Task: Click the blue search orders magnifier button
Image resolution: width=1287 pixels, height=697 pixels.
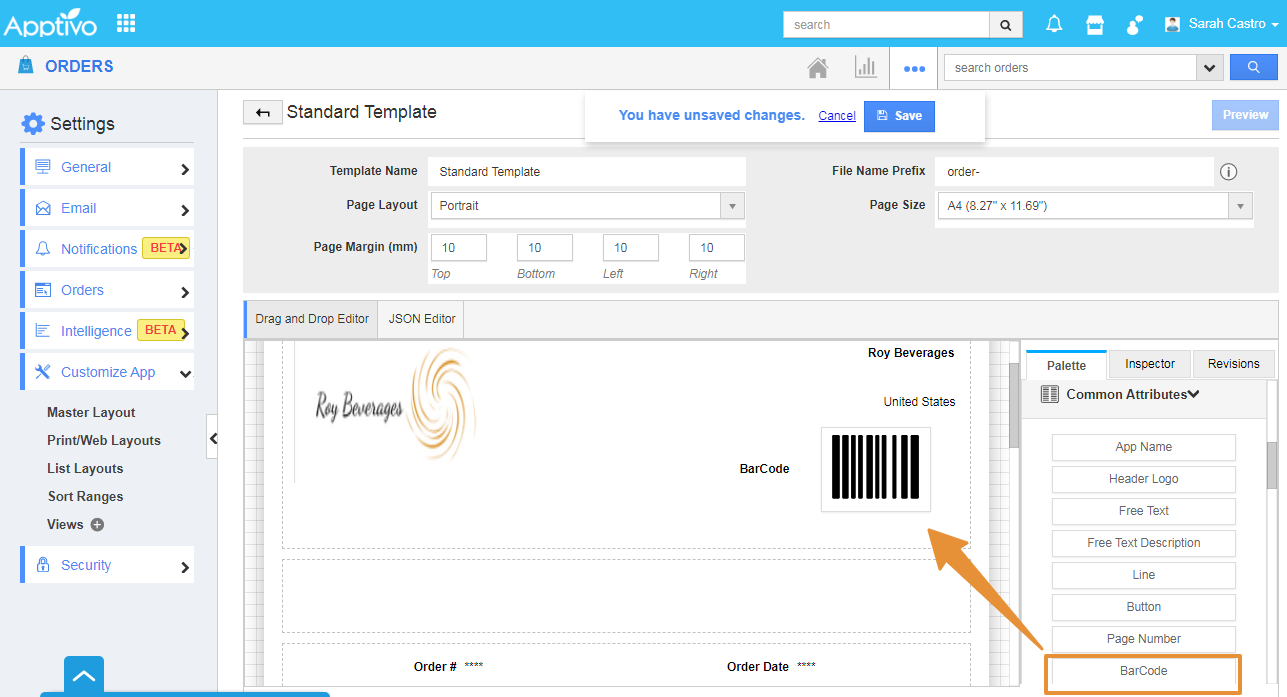Action: click(1253, 67)
